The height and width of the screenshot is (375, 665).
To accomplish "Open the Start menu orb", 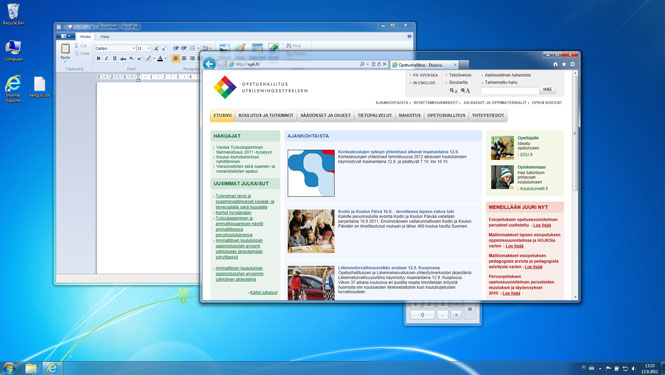I will (x=9, y=368).
